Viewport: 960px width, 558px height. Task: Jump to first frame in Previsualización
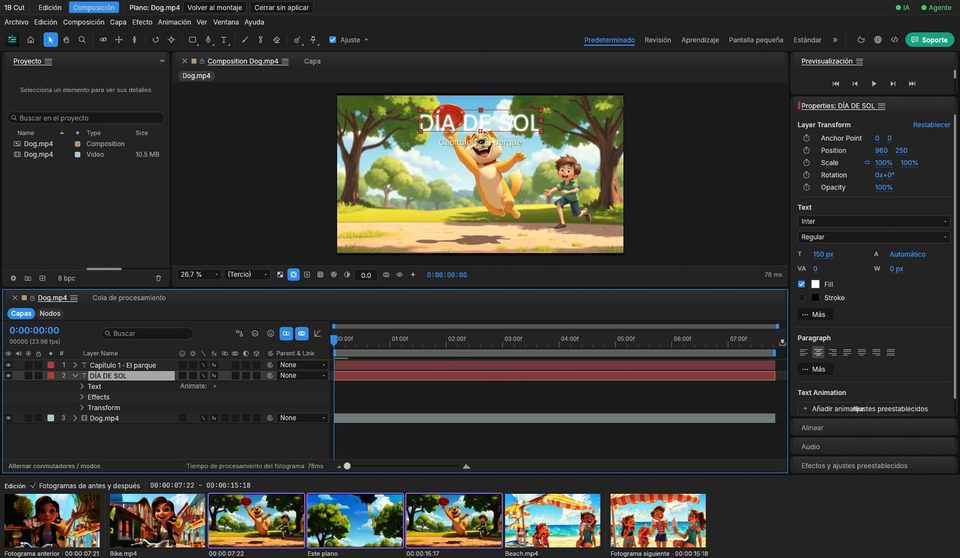click(x=836, y=83)
